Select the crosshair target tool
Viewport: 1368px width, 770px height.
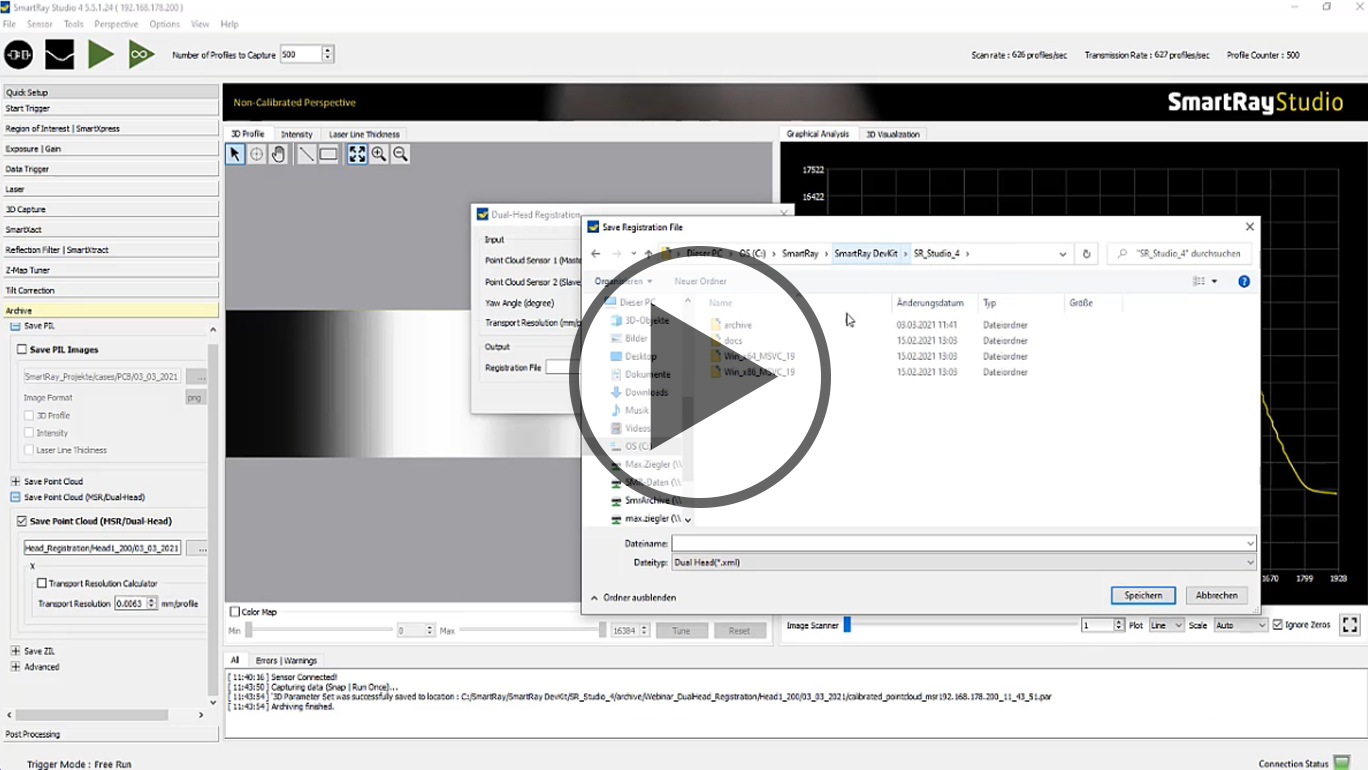(257, 154)
